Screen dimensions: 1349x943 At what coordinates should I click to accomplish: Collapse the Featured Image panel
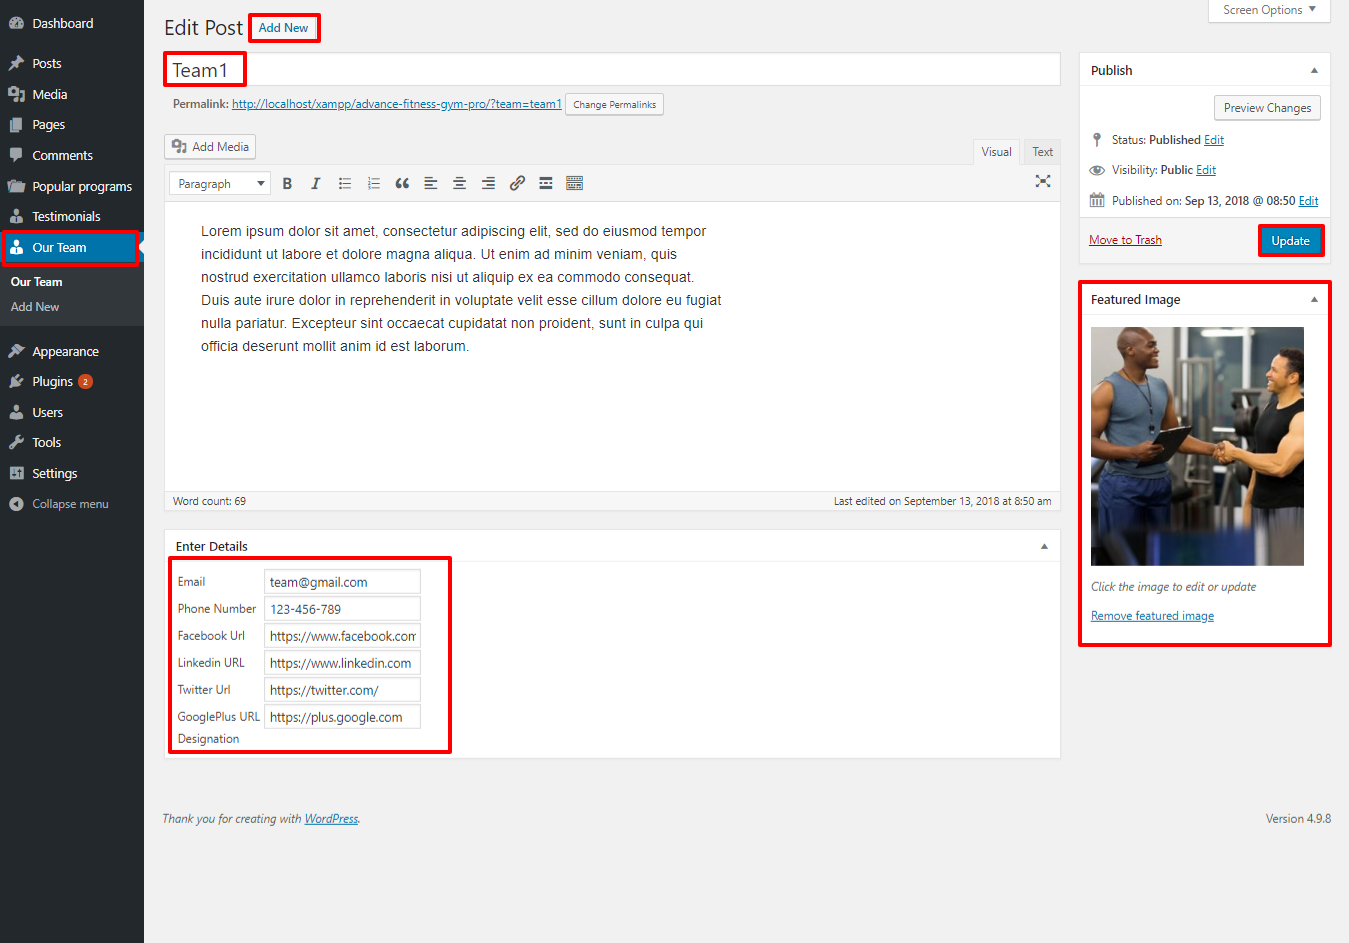click(1314, 300)
